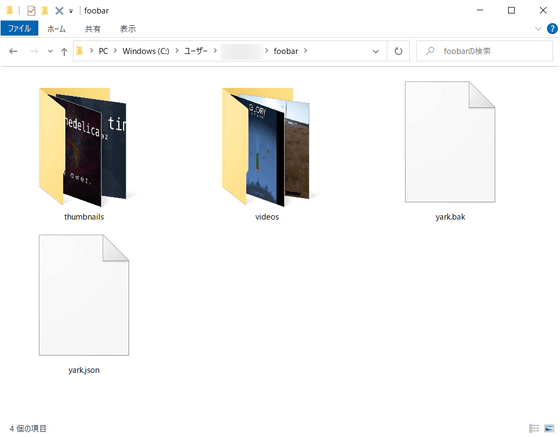Switch to details view layout icon

pos(534,428)
